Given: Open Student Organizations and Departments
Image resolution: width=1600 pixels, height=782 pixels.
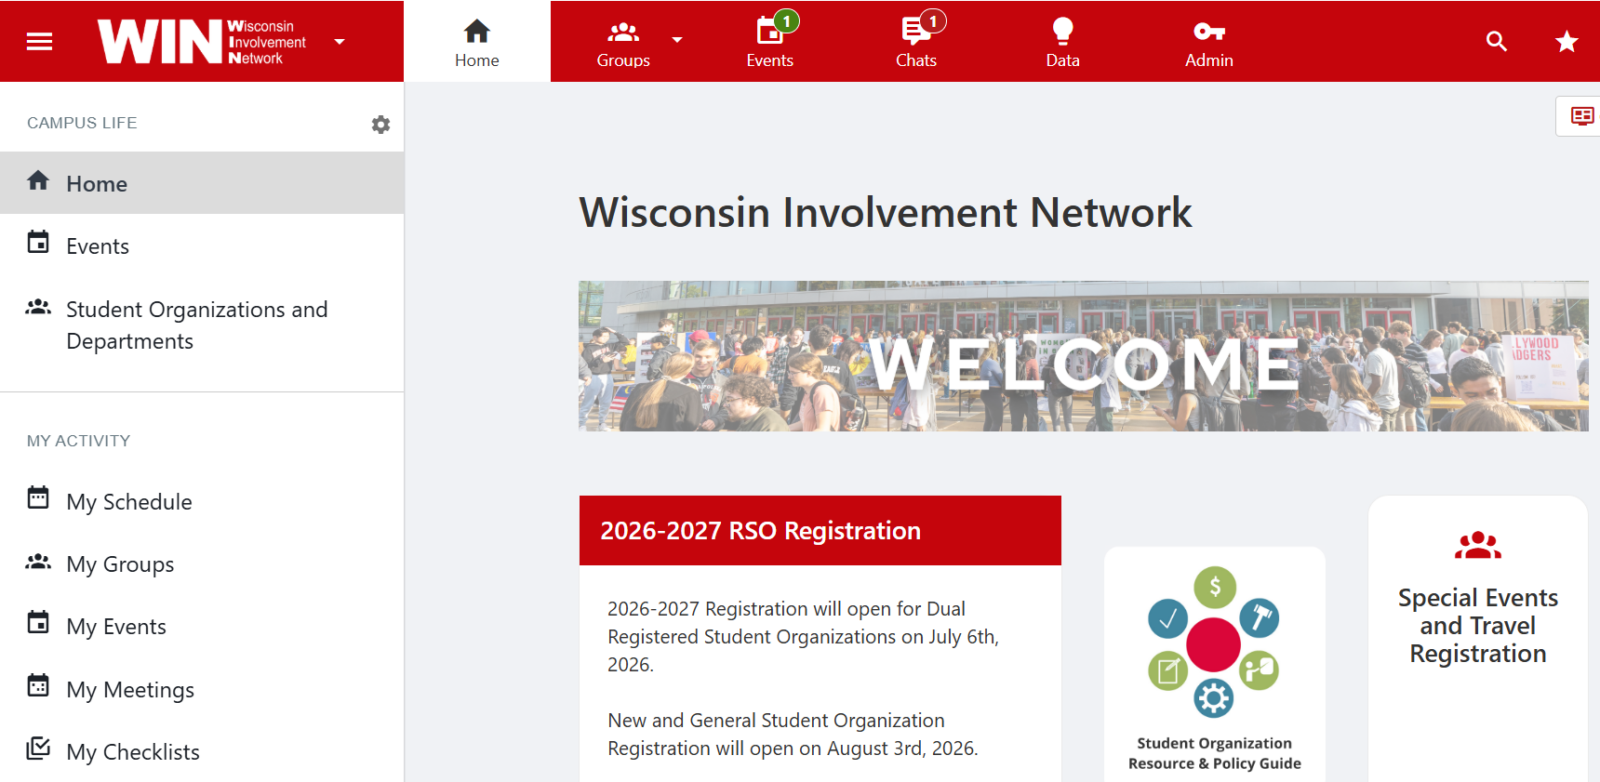Looking at the screenshot, I should [202, 325].
